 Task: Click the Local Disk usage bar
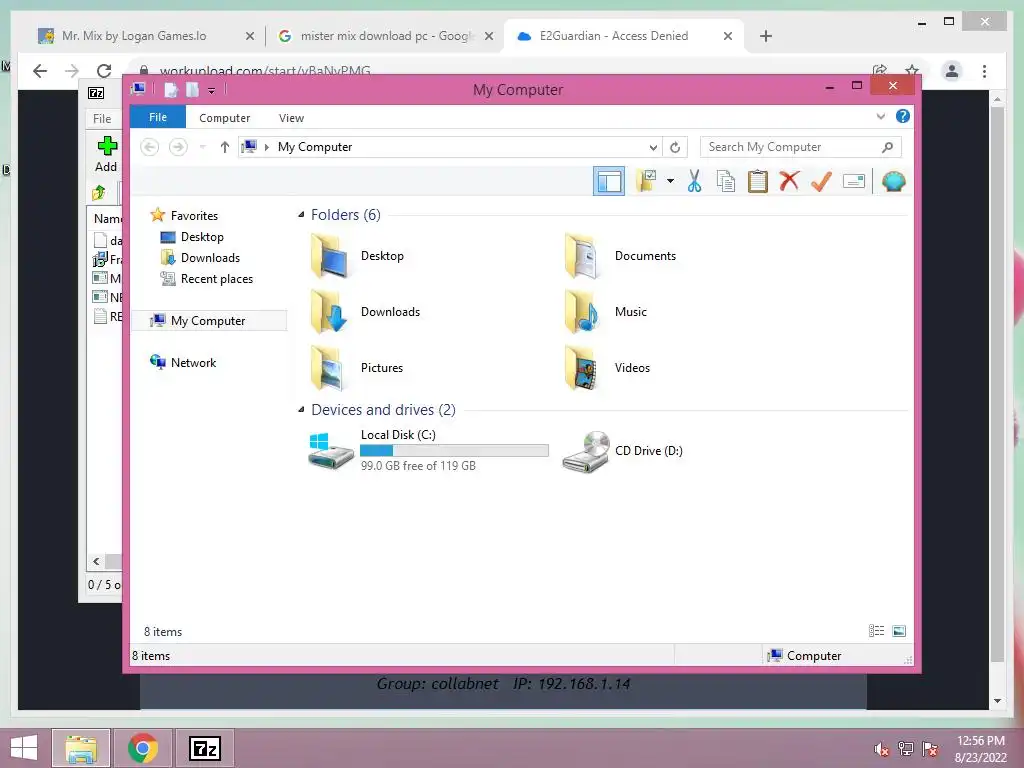pos(454,451)
